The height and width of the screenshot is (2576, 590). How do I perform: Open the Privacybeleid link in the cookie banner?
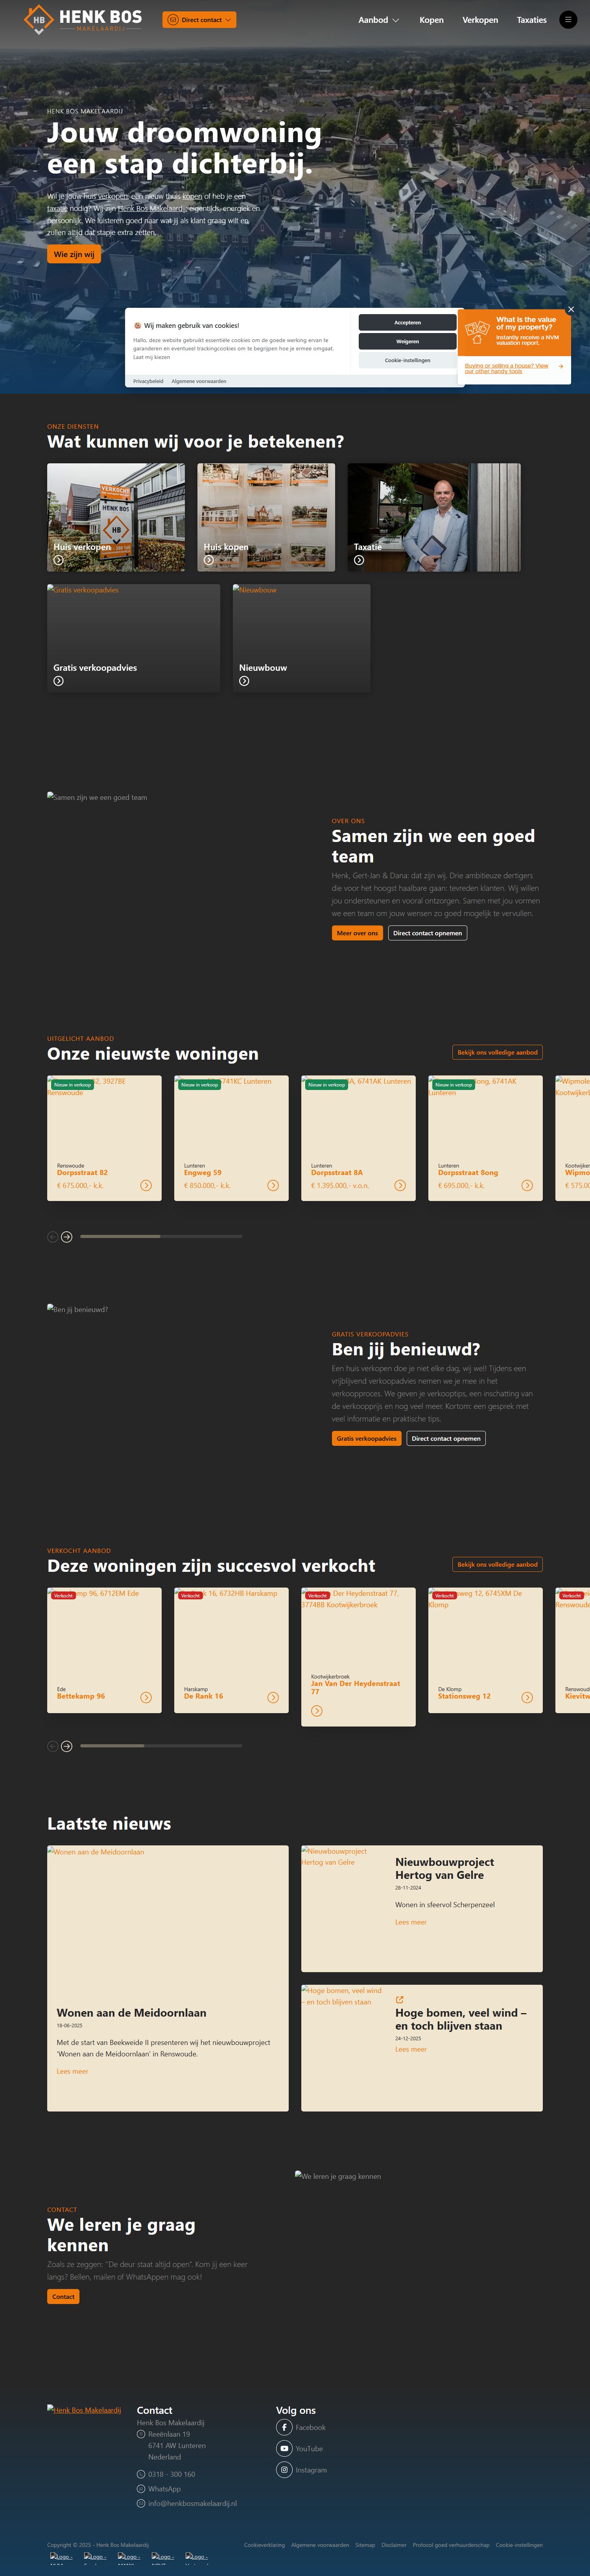point(148,381)
